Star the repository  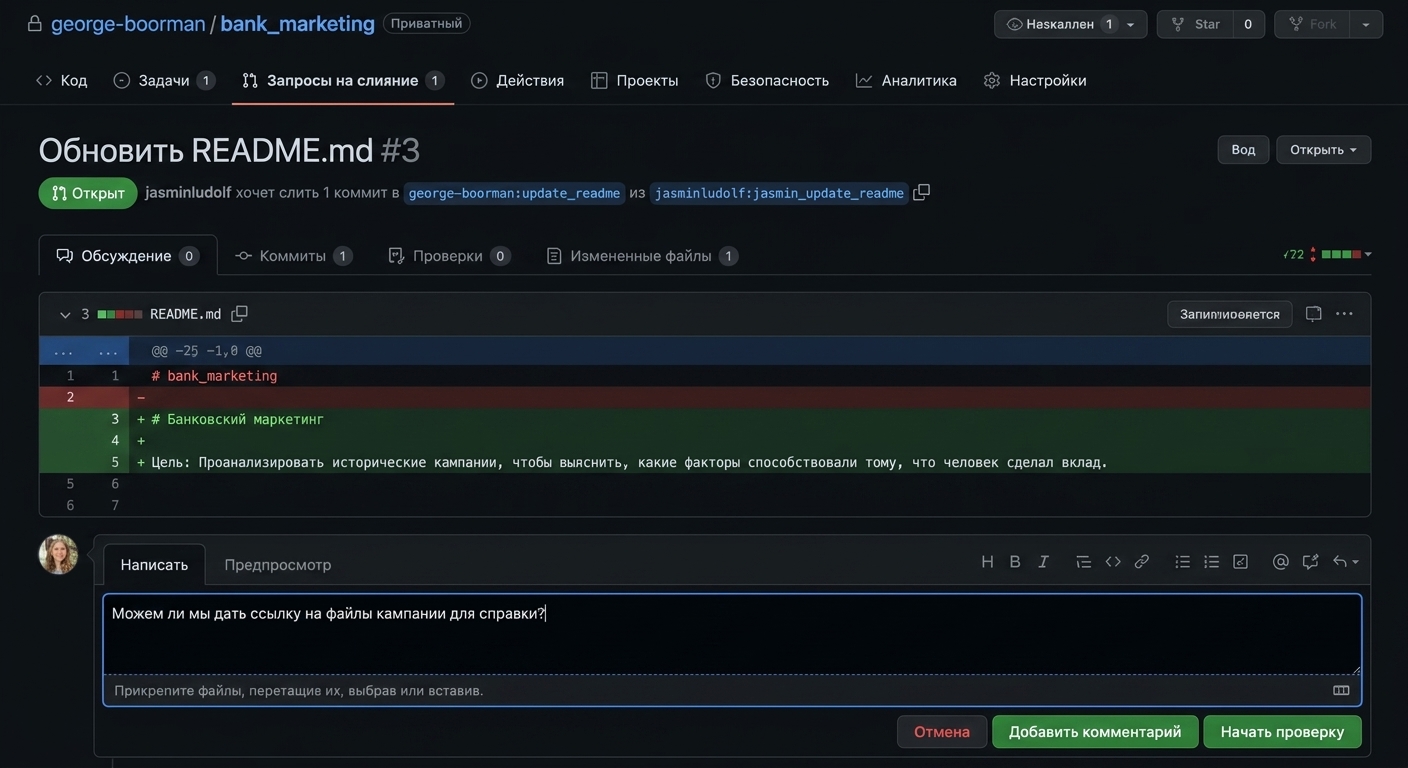(1195, 24)
